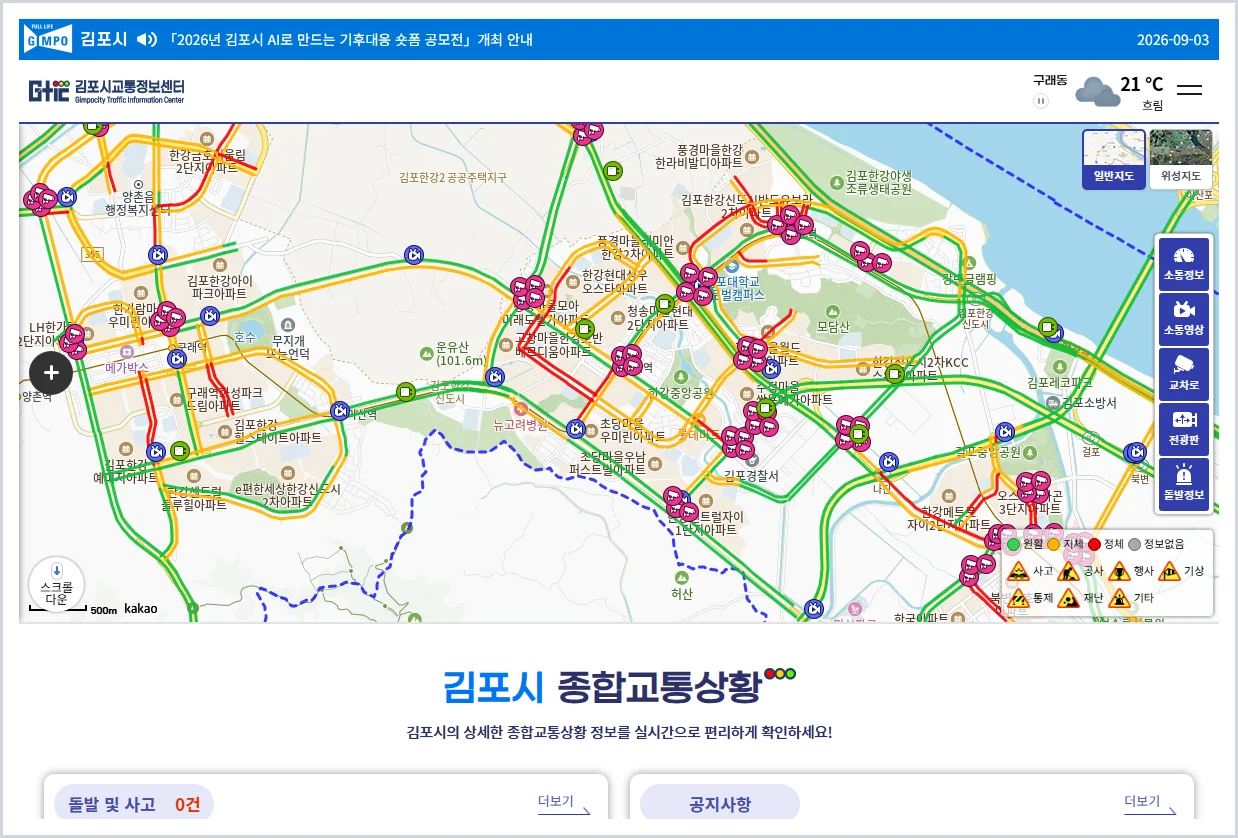Click the 통제 control legend icon
The height and width of the screenshot is (838, 1238).
[1018, 598]
